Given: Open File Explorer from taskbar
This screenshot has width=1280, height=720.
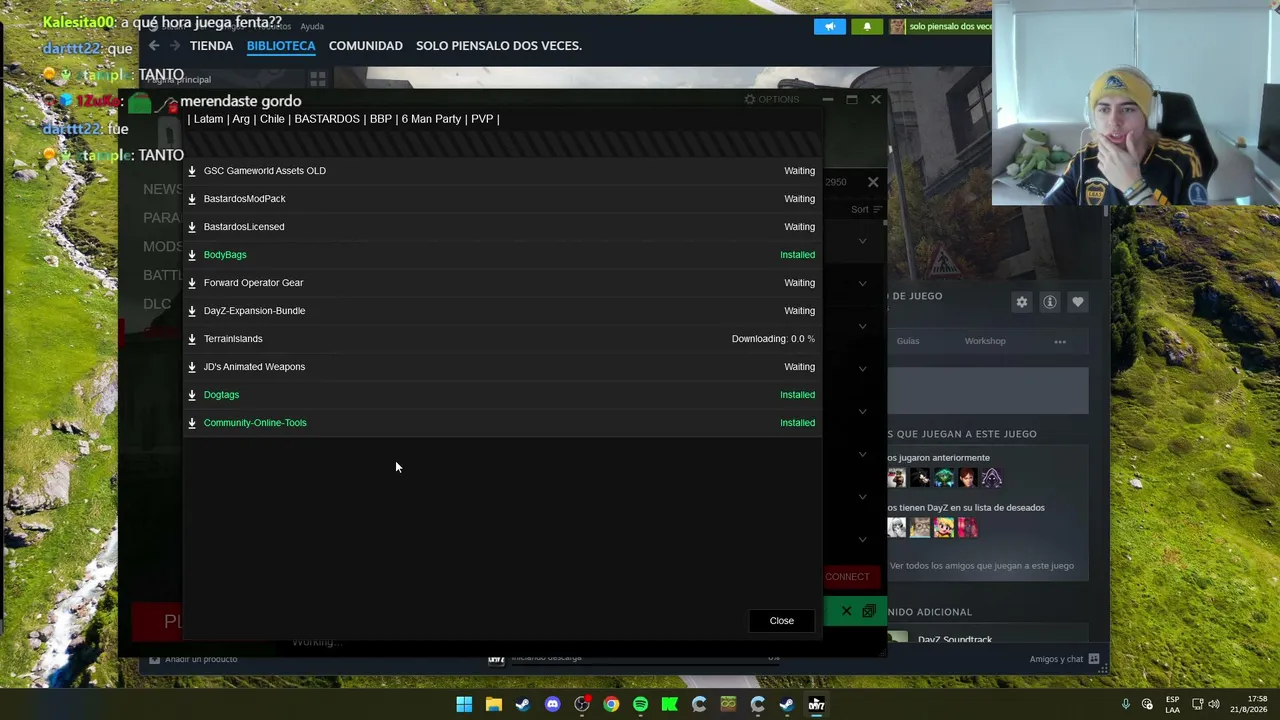Looking at the screenshot, I should 493,705.
